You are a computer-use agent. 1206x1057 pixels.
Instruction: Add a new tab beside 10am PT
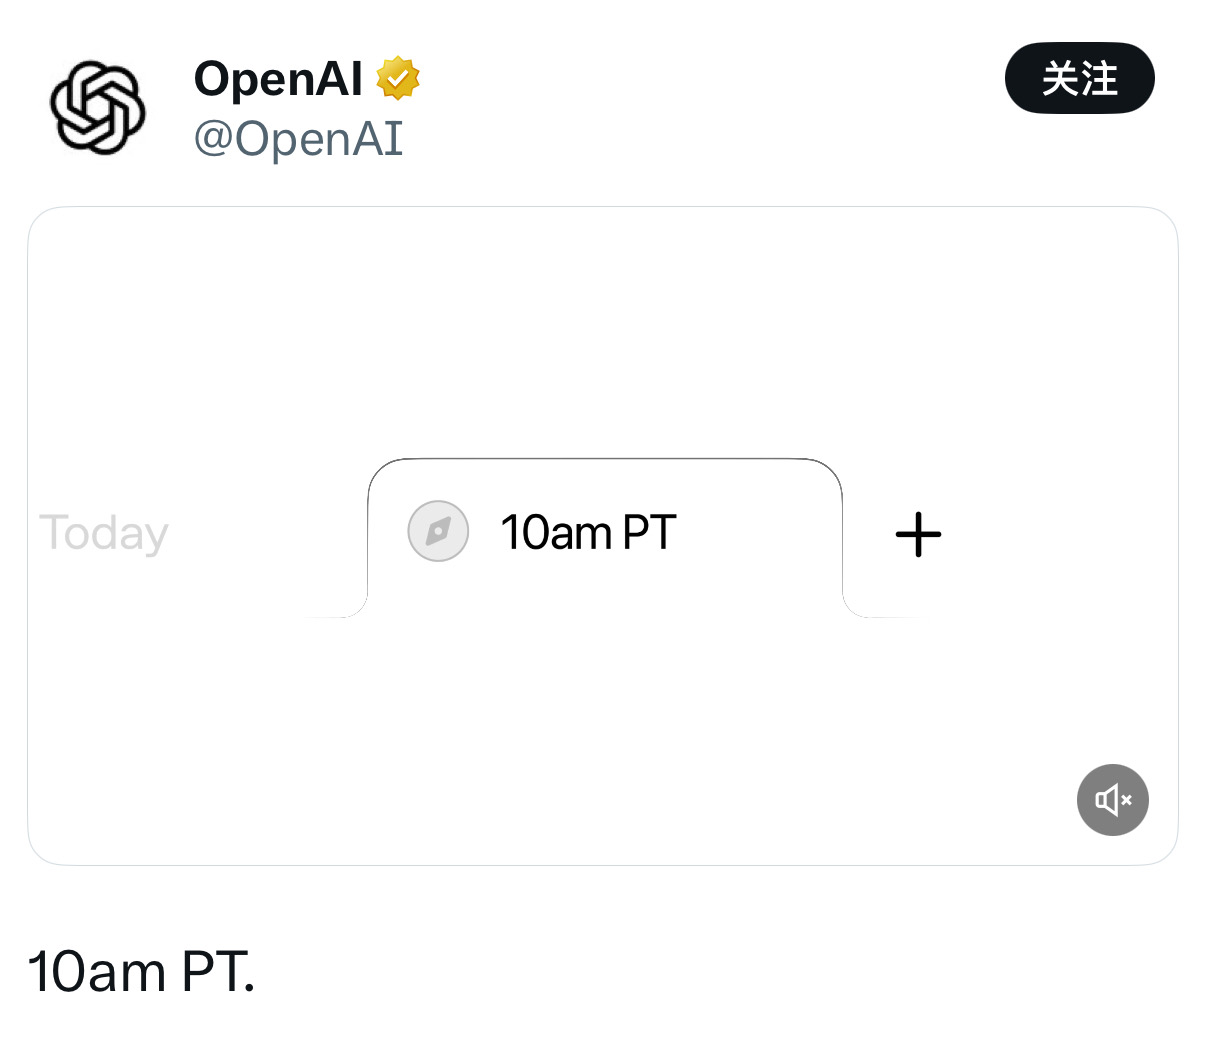tap(918, 534)
